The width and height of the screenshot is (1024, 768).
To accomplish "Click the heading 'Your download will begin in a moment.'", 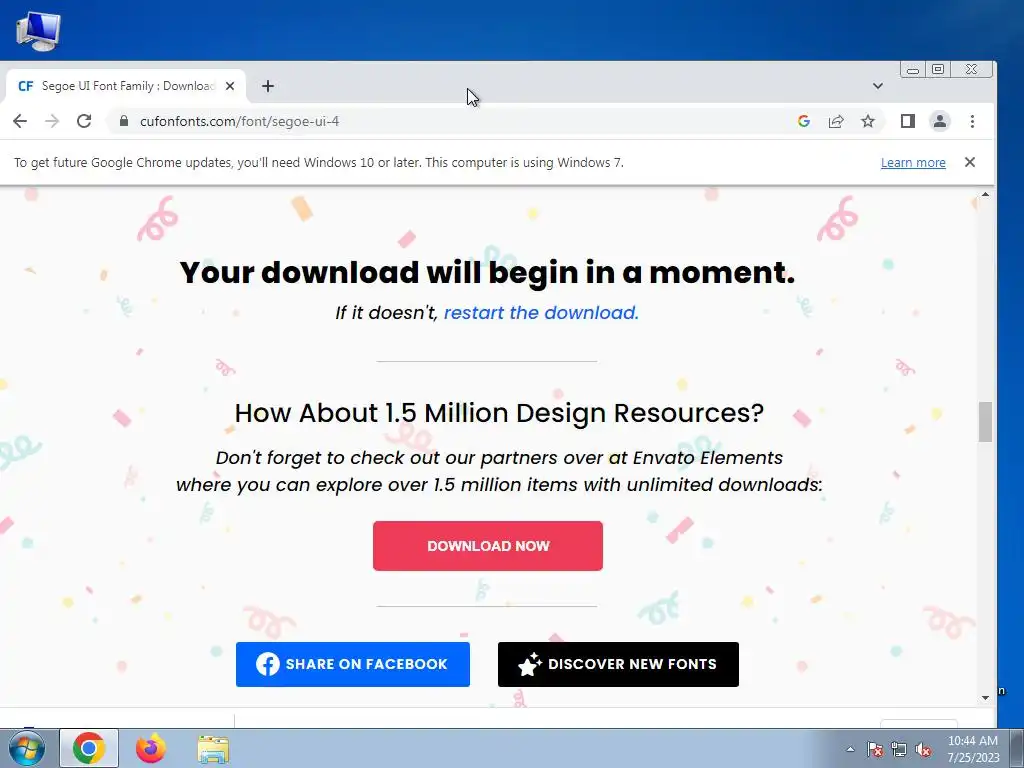I will [488, 272].
